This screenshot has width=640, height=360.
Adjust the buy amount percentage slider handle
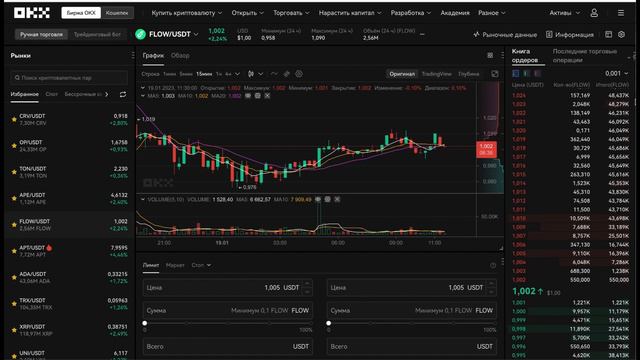pyautogui.click(x=145, y=323)
